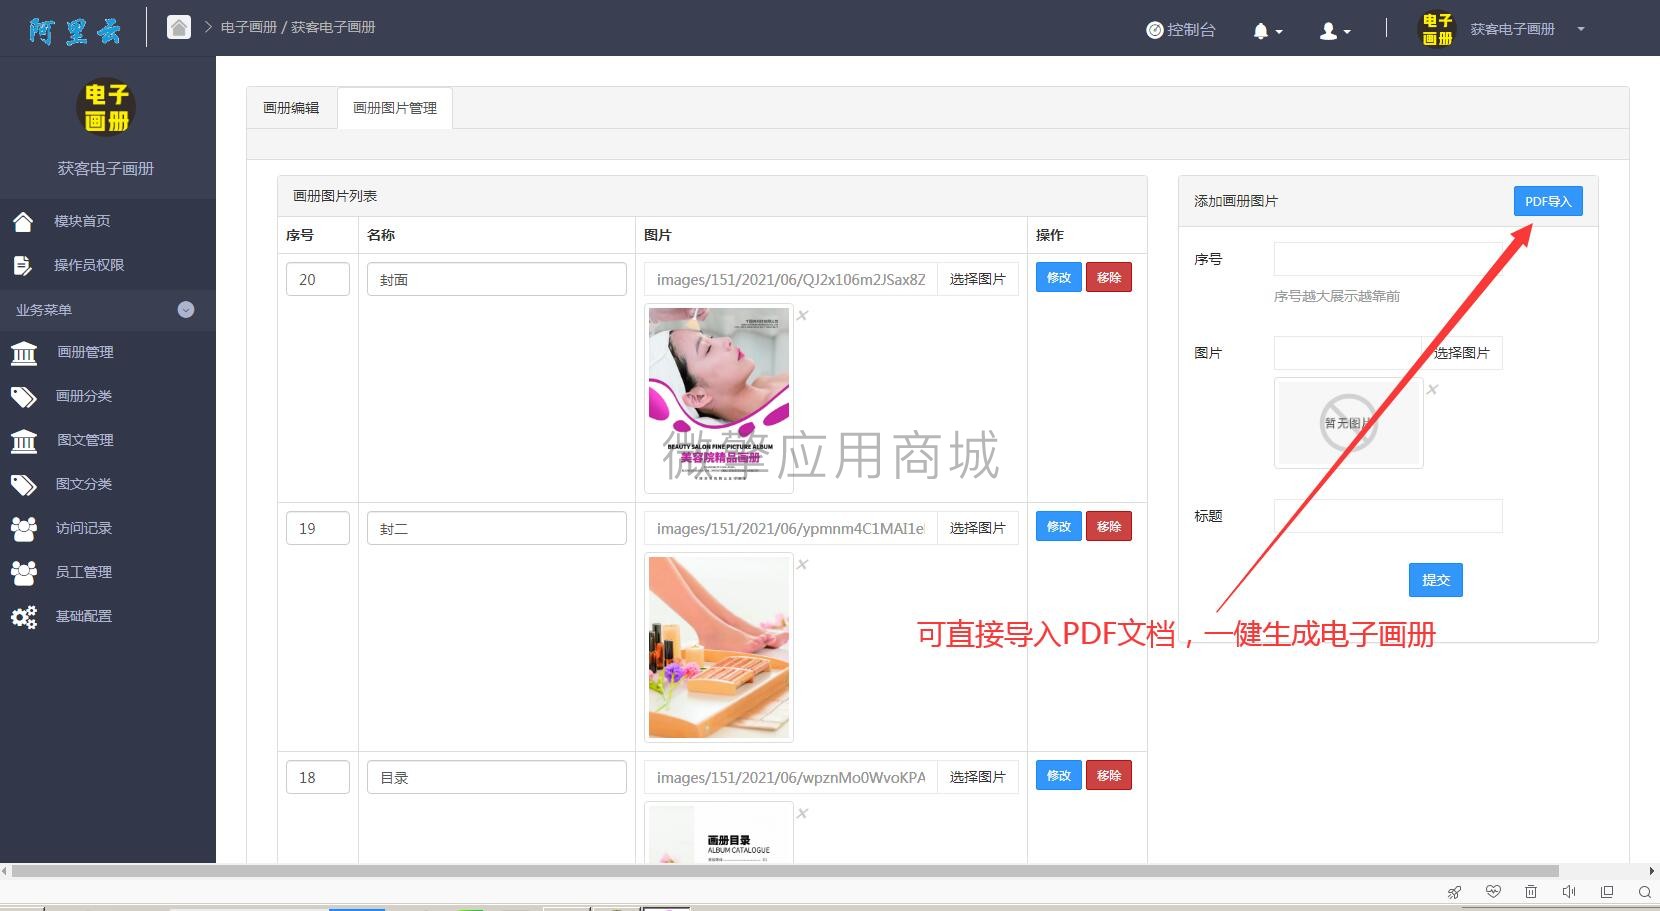Click the 画册管理 bank icon
Screen dimensions: 1660x911
pyautogui.click(x=24, y=352)
